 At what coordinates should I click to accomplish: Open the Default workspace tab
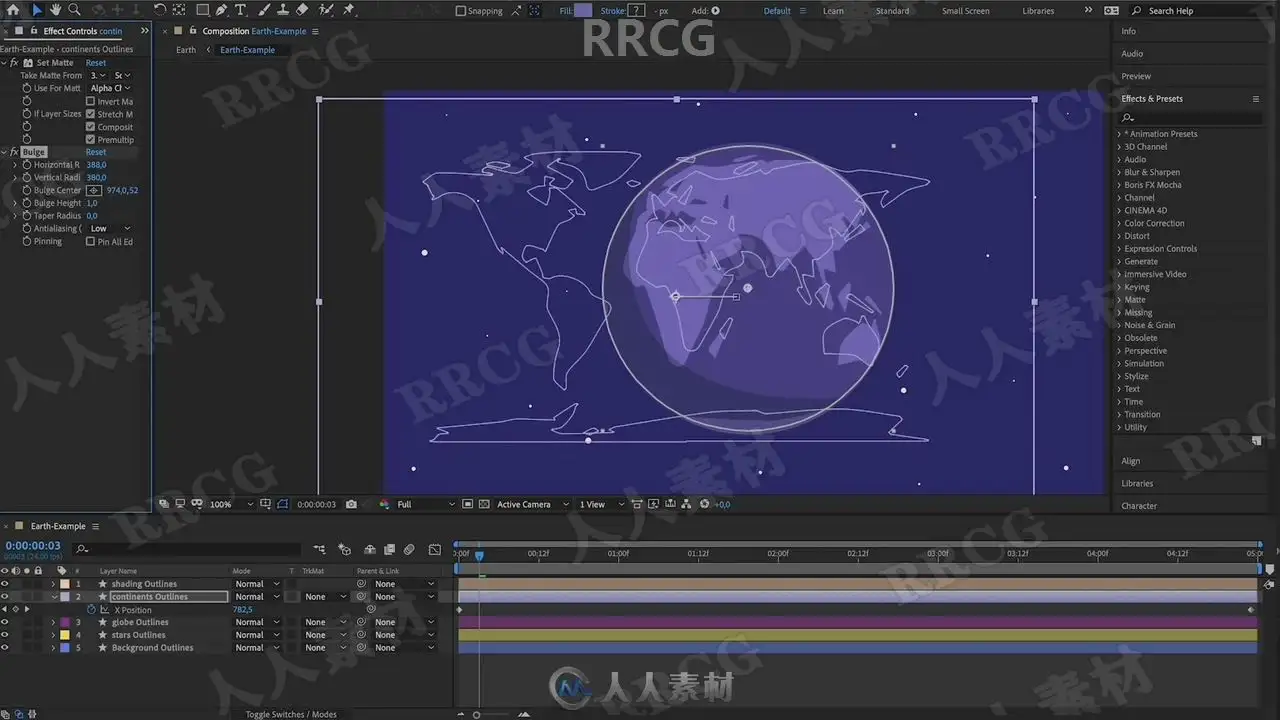point(777,11)
